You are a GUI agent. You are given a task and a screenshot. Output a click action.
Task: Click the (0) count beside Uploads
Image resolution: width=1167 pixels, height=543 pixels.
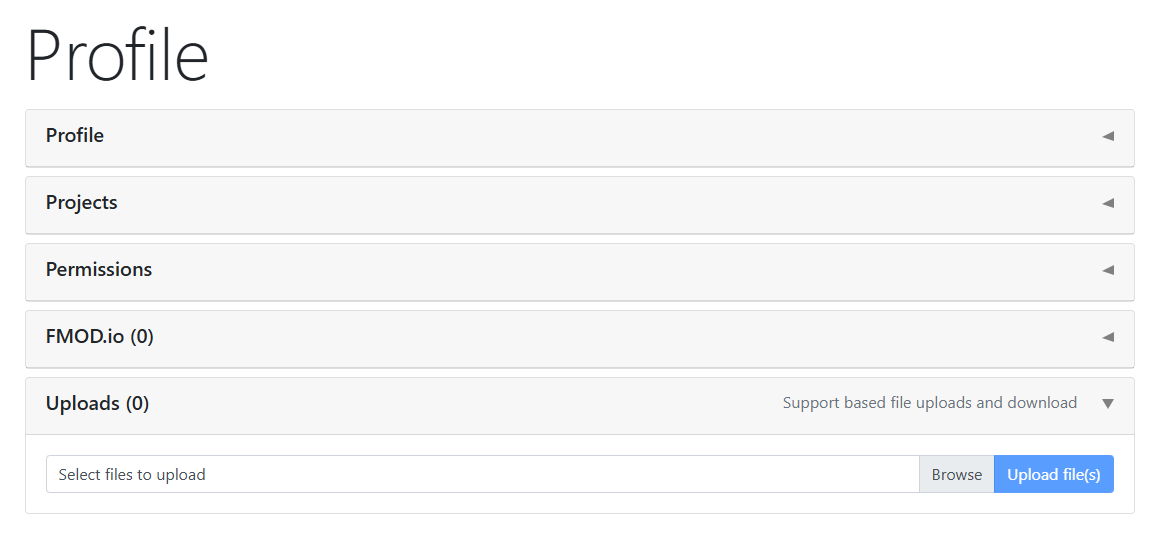click(137, 404)
